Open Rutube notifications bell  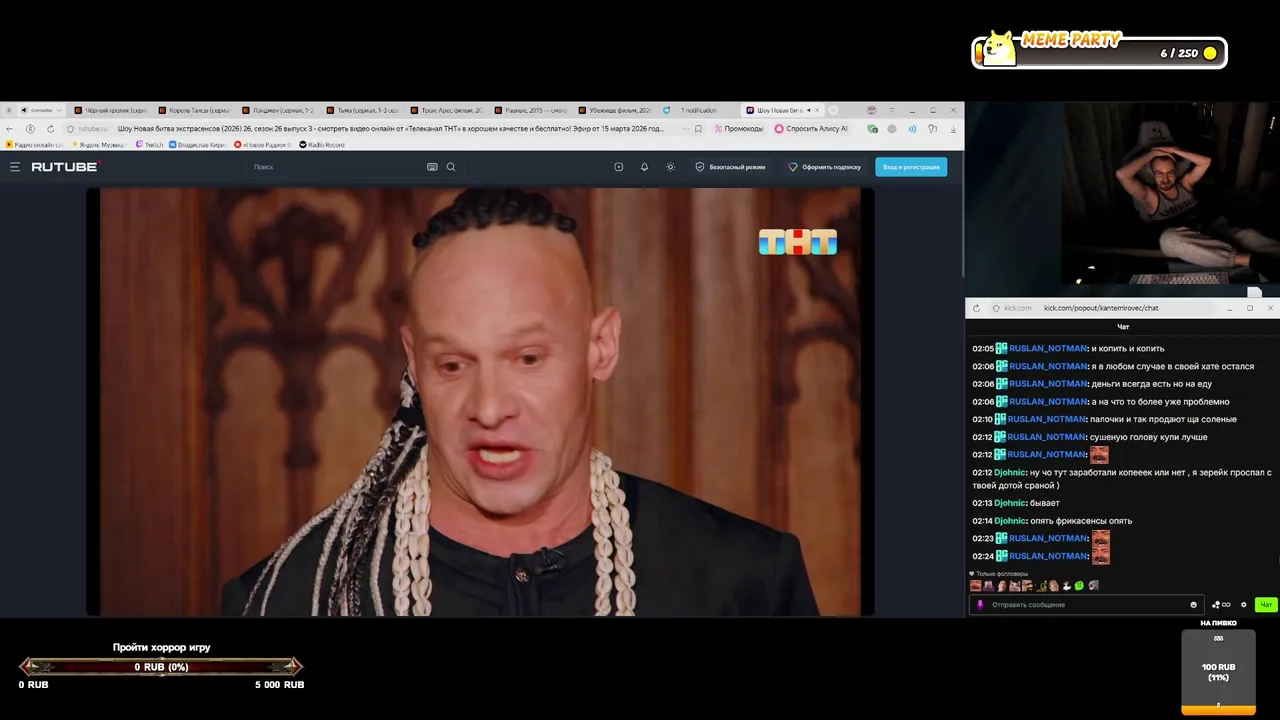[644, 167]
